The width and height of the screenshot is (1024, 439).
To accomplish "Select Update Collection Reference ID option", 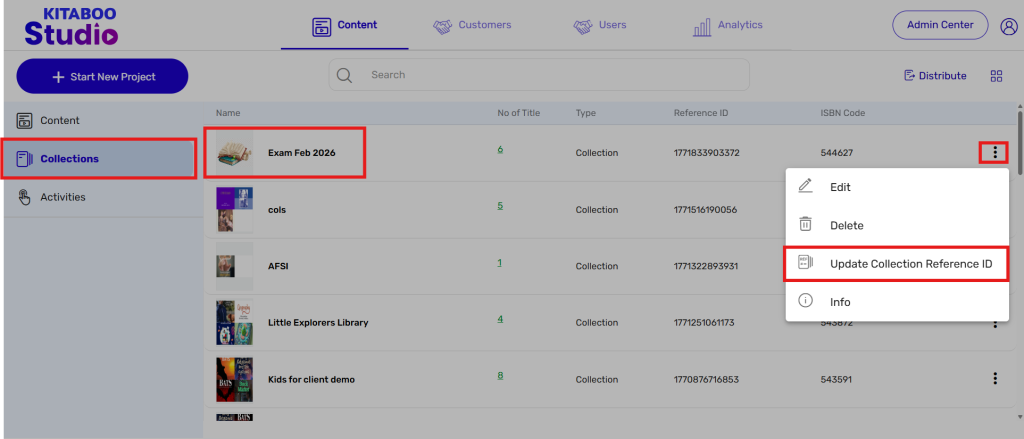I will click(x=910, y=264).
